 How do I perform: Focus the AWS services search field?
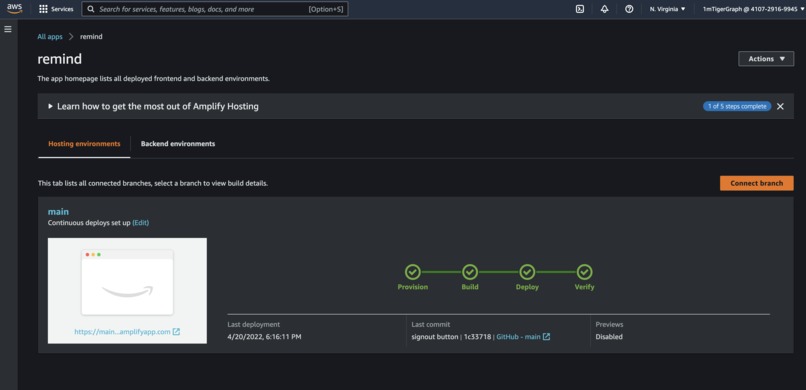pyautogui.click(x=215, y=9)
